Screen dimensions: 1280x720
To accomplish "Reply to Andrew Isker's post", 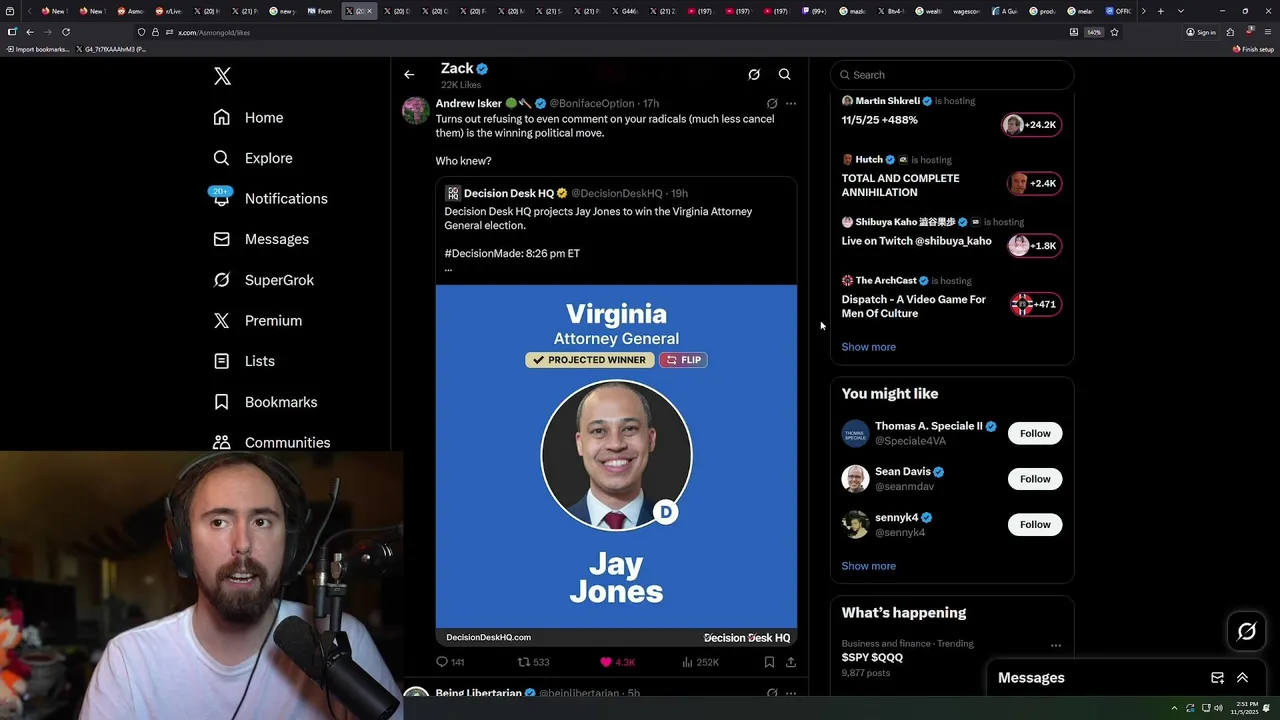I will pos(450,662).
